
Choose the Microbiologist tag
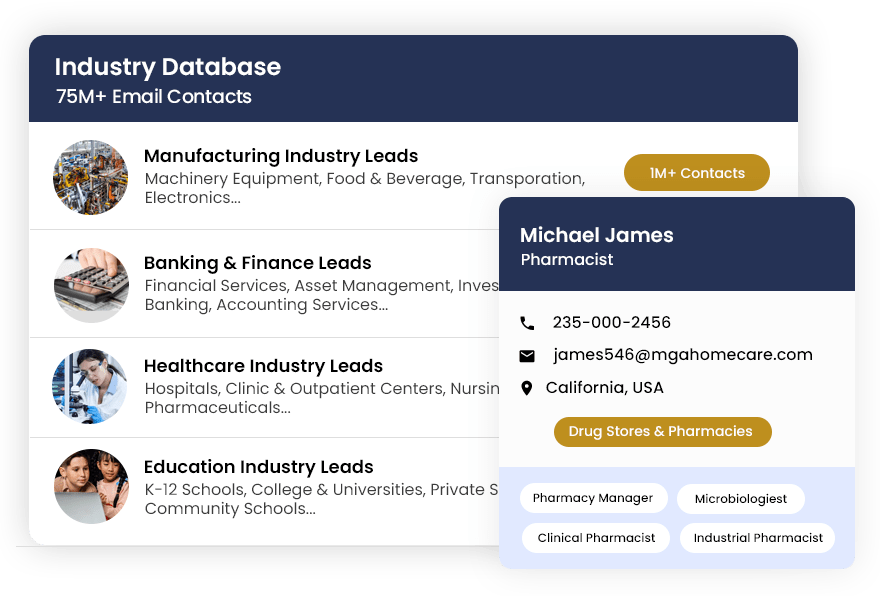(x=741, y=499)
